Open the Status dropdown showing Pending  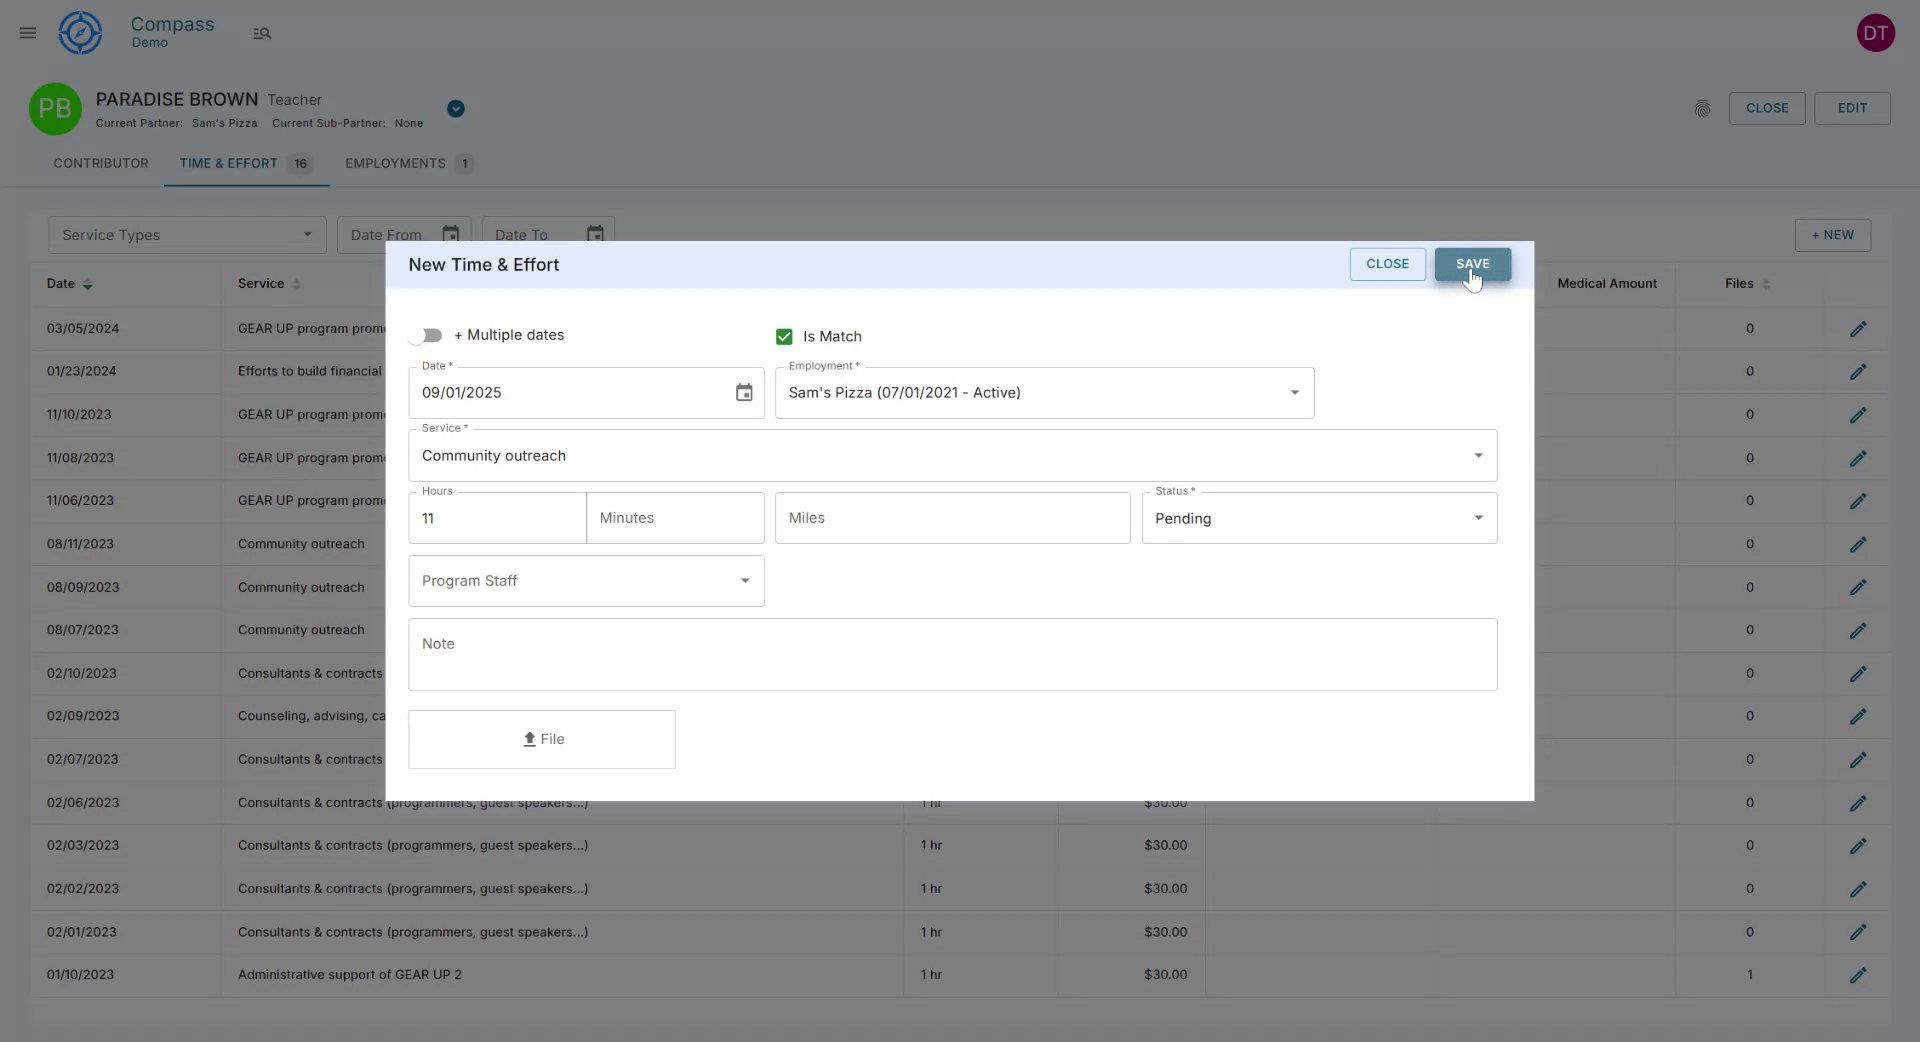[1479, 518]
